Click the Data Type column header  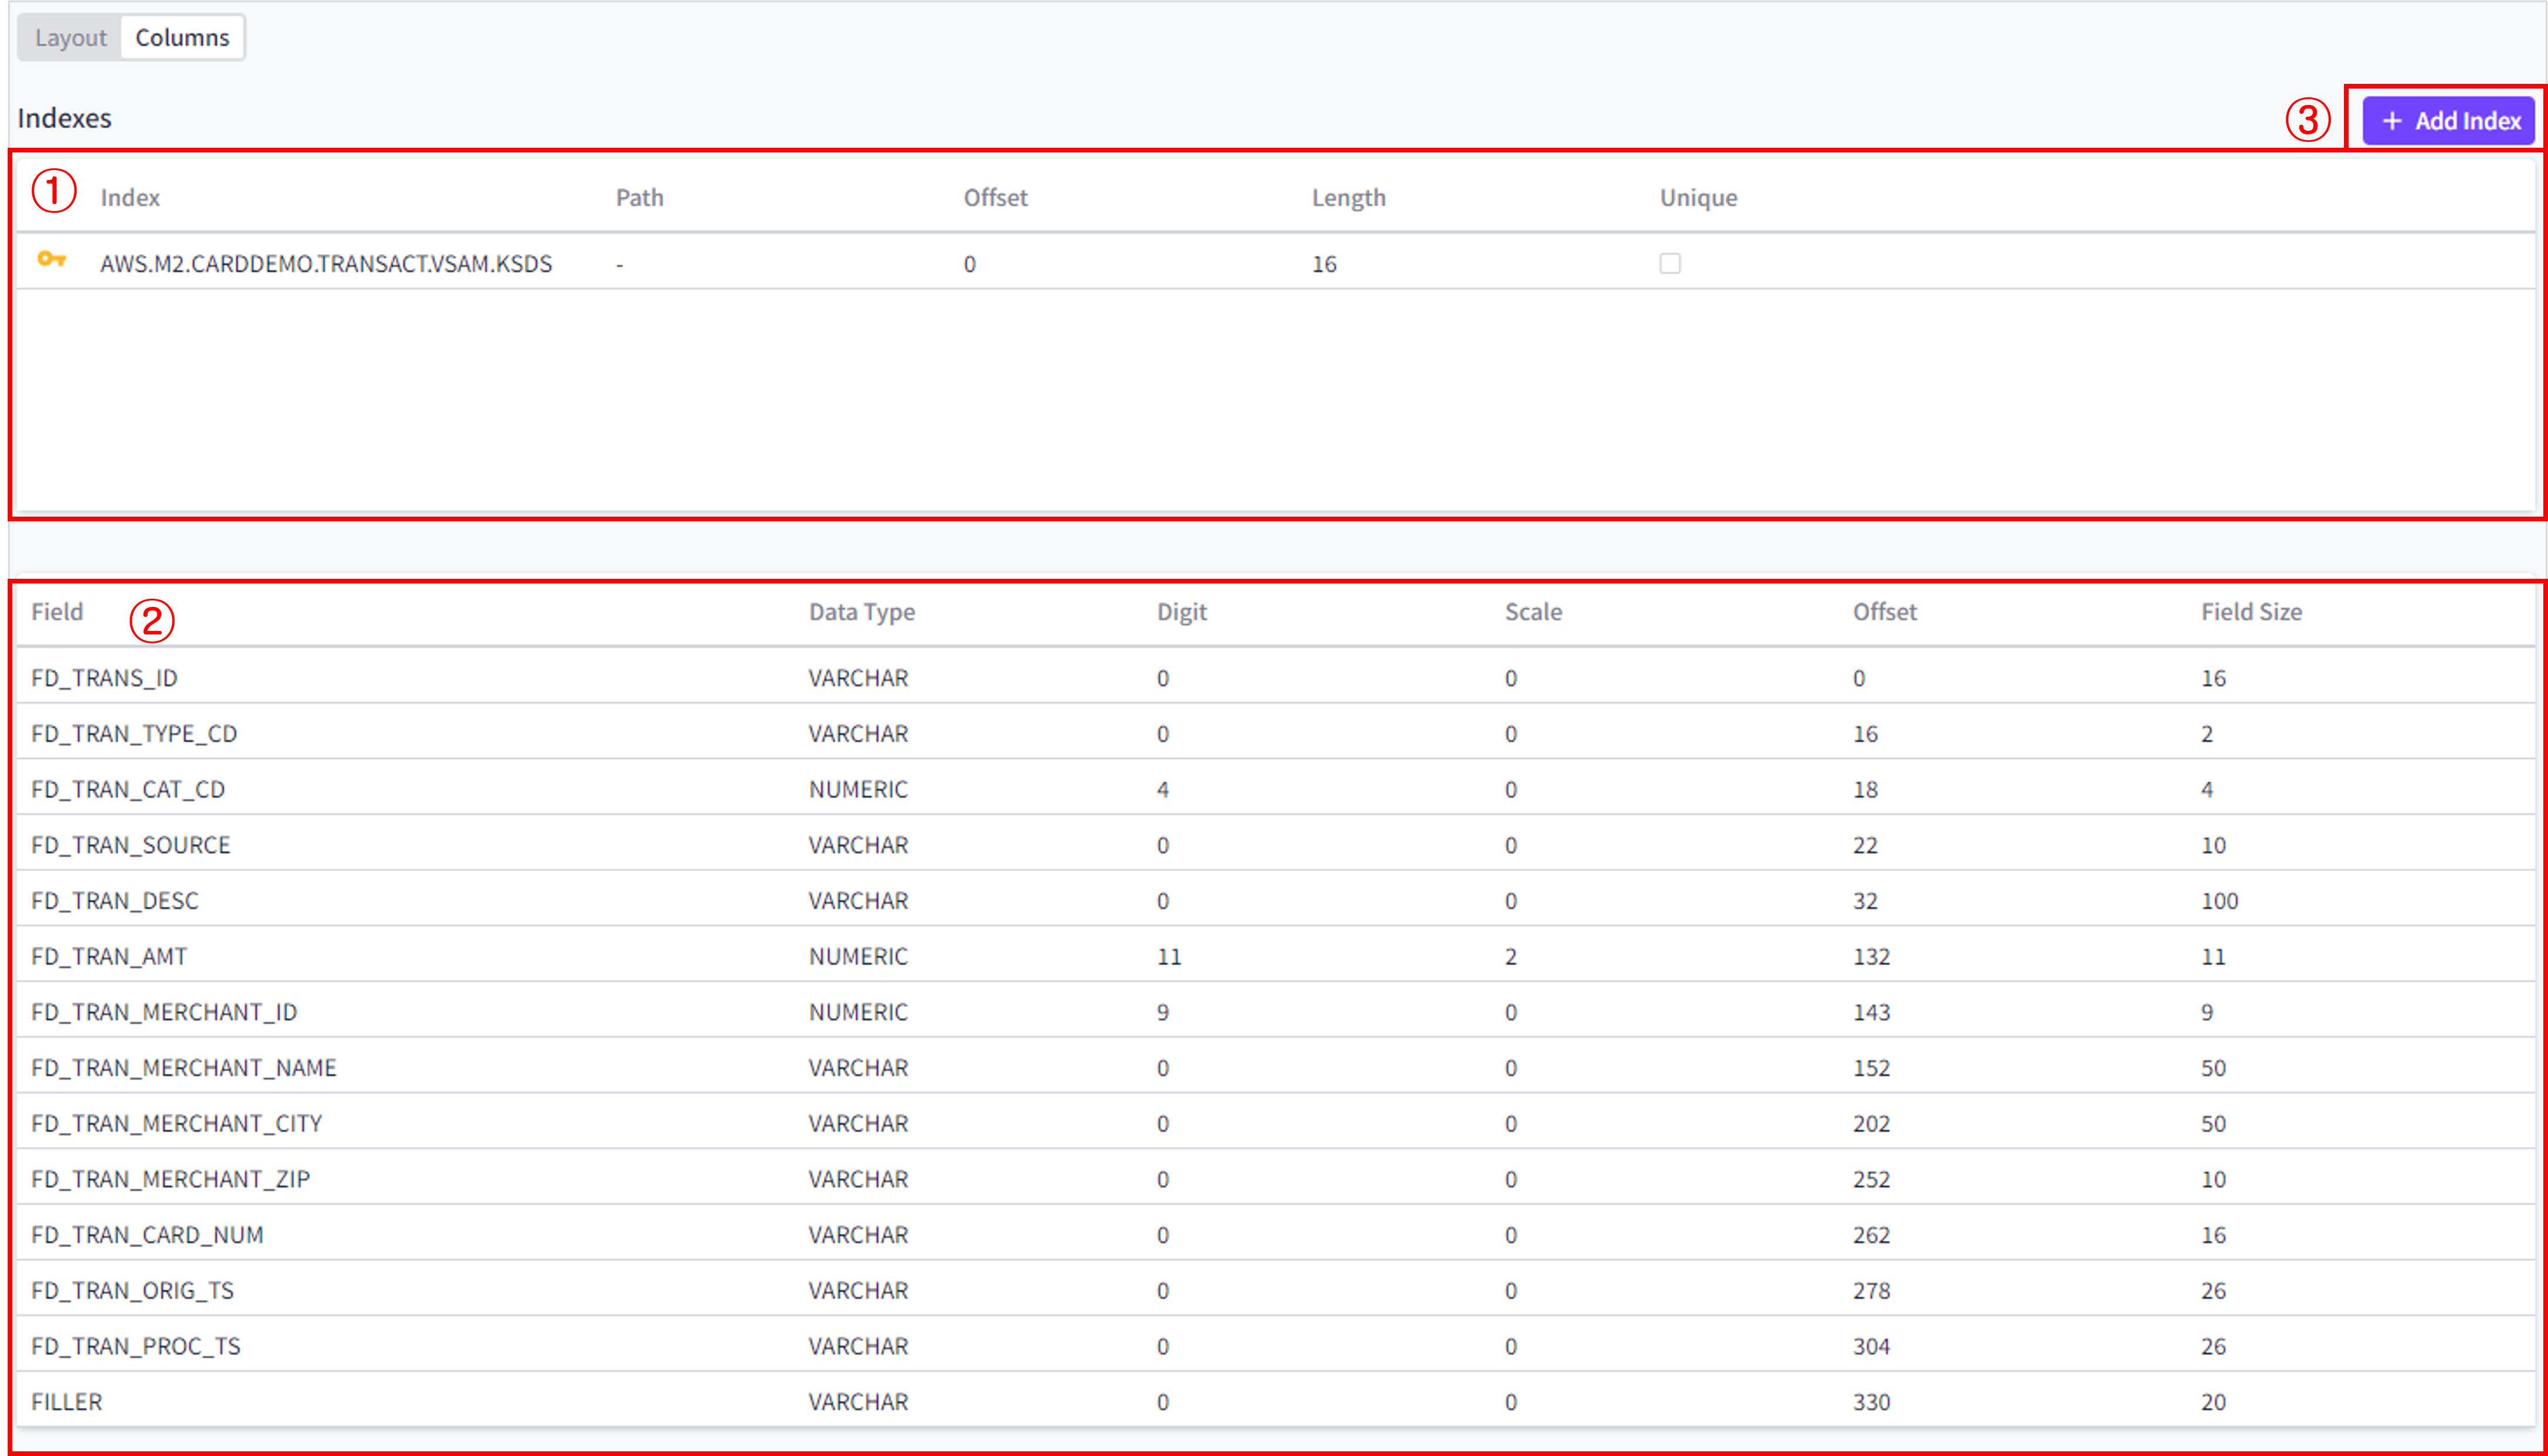tap(861, 612)
